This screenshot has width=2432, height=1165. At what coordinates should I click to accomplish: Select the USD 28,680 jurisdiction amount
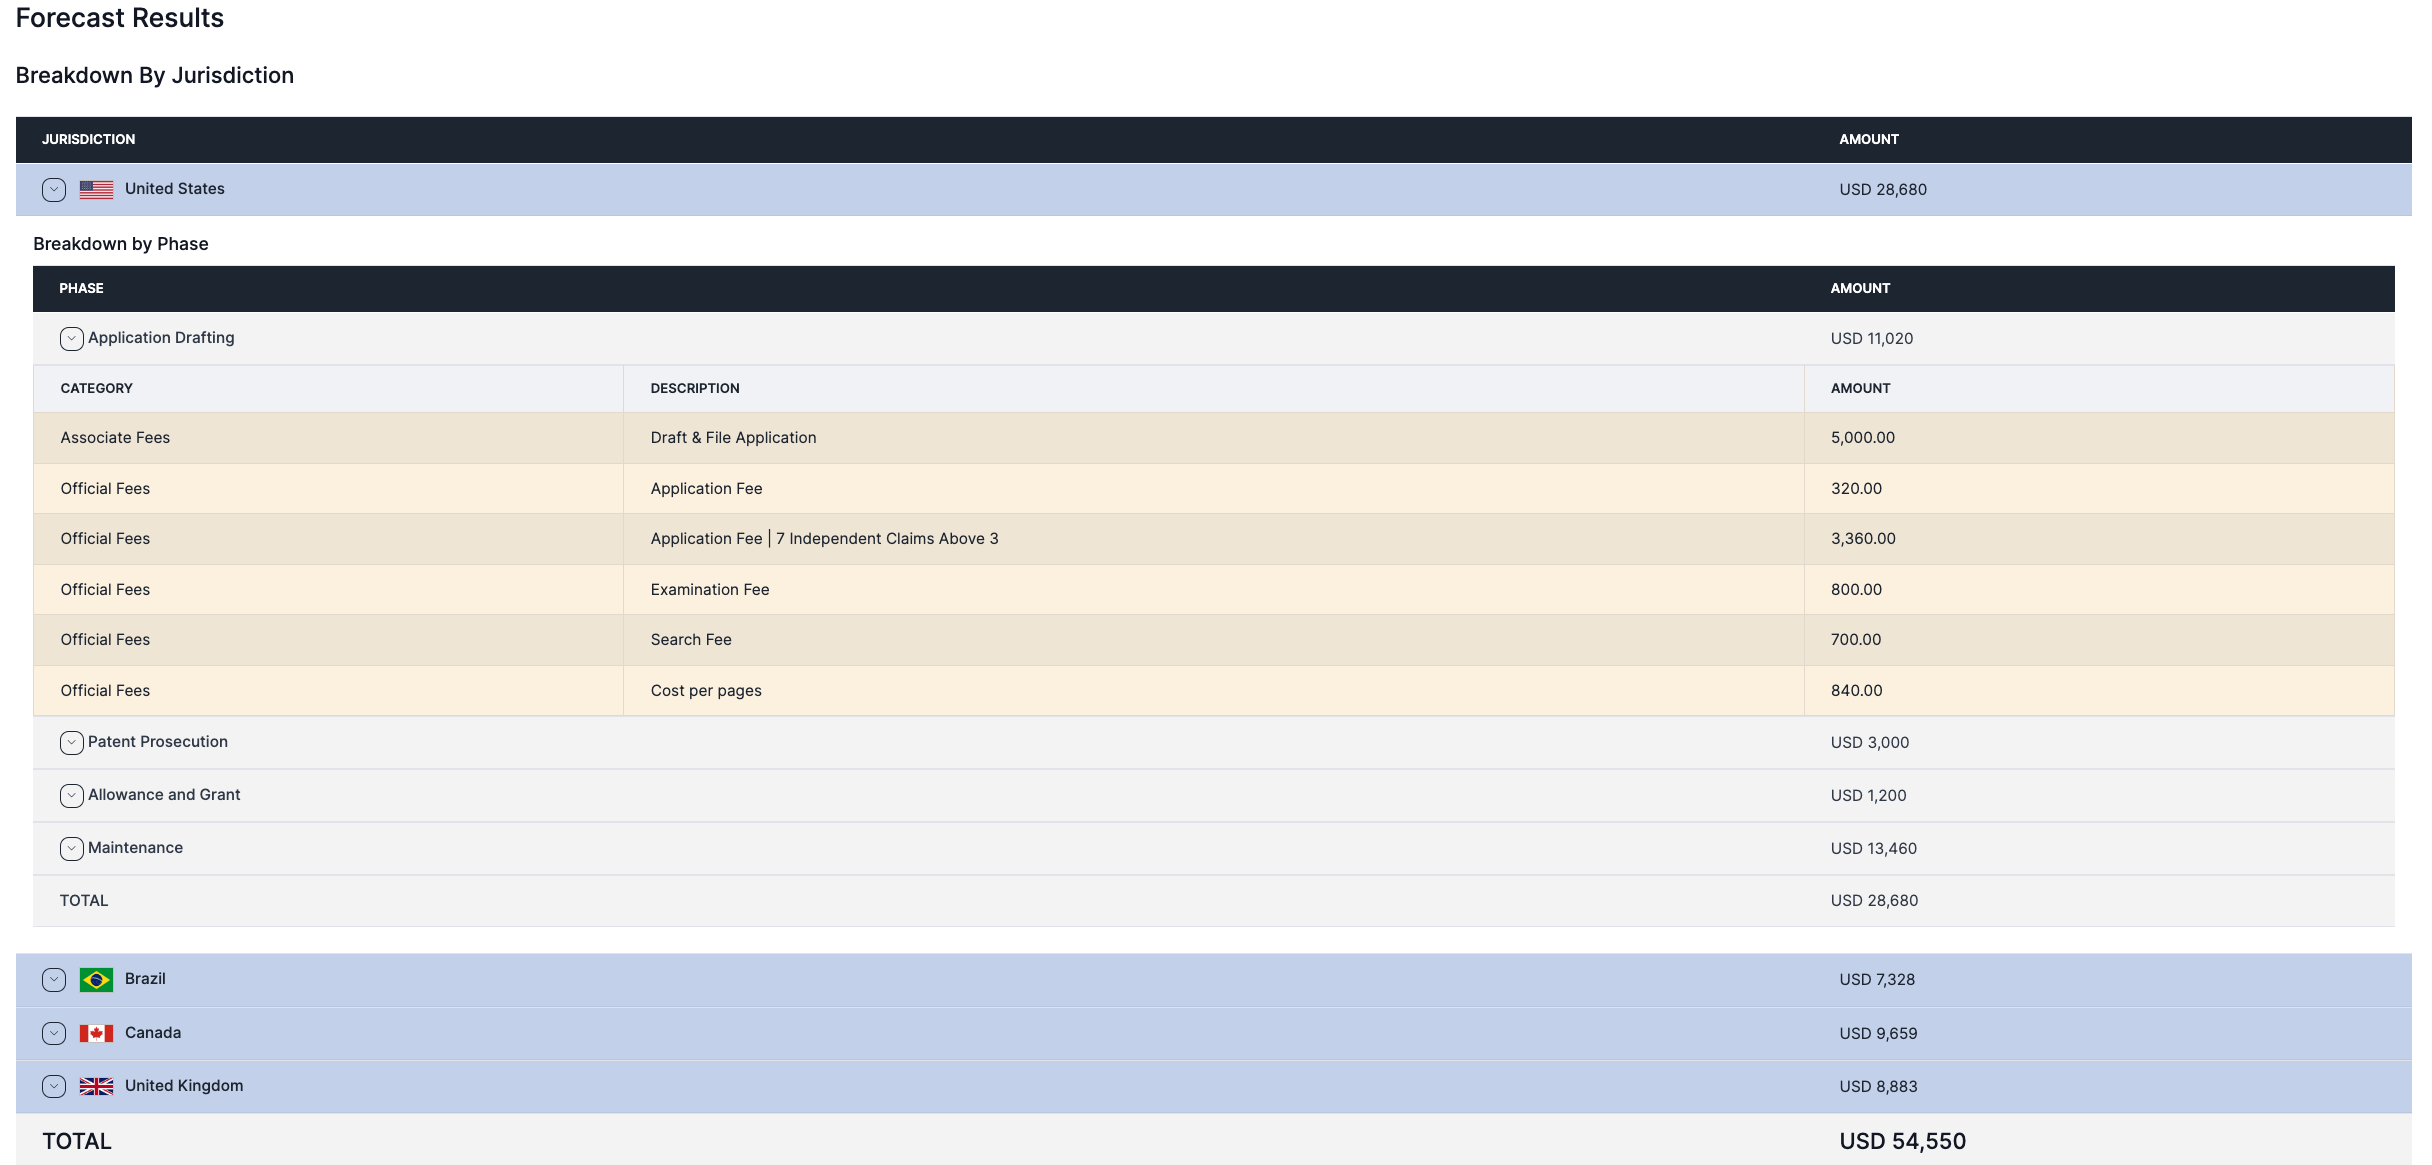(1883, 190)
